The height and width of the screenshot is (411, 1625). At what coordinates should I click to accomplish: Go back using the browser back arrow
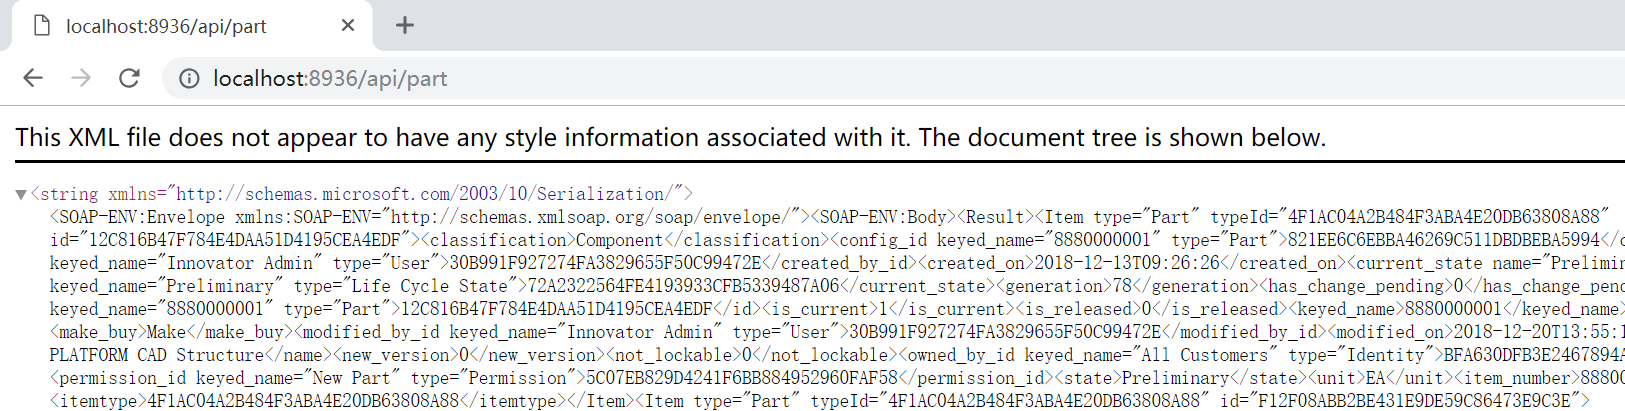(33, 78)
